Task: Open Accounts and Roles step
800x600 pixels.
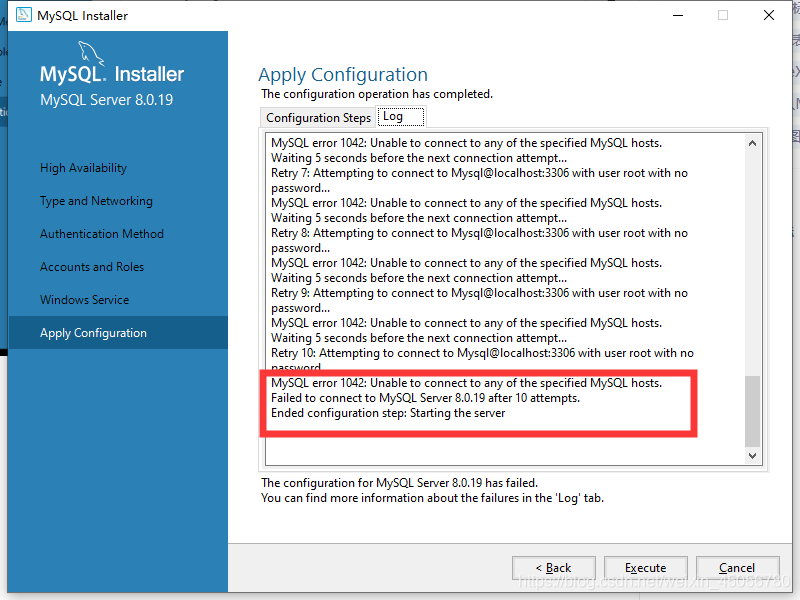Action: pos(92,267)
